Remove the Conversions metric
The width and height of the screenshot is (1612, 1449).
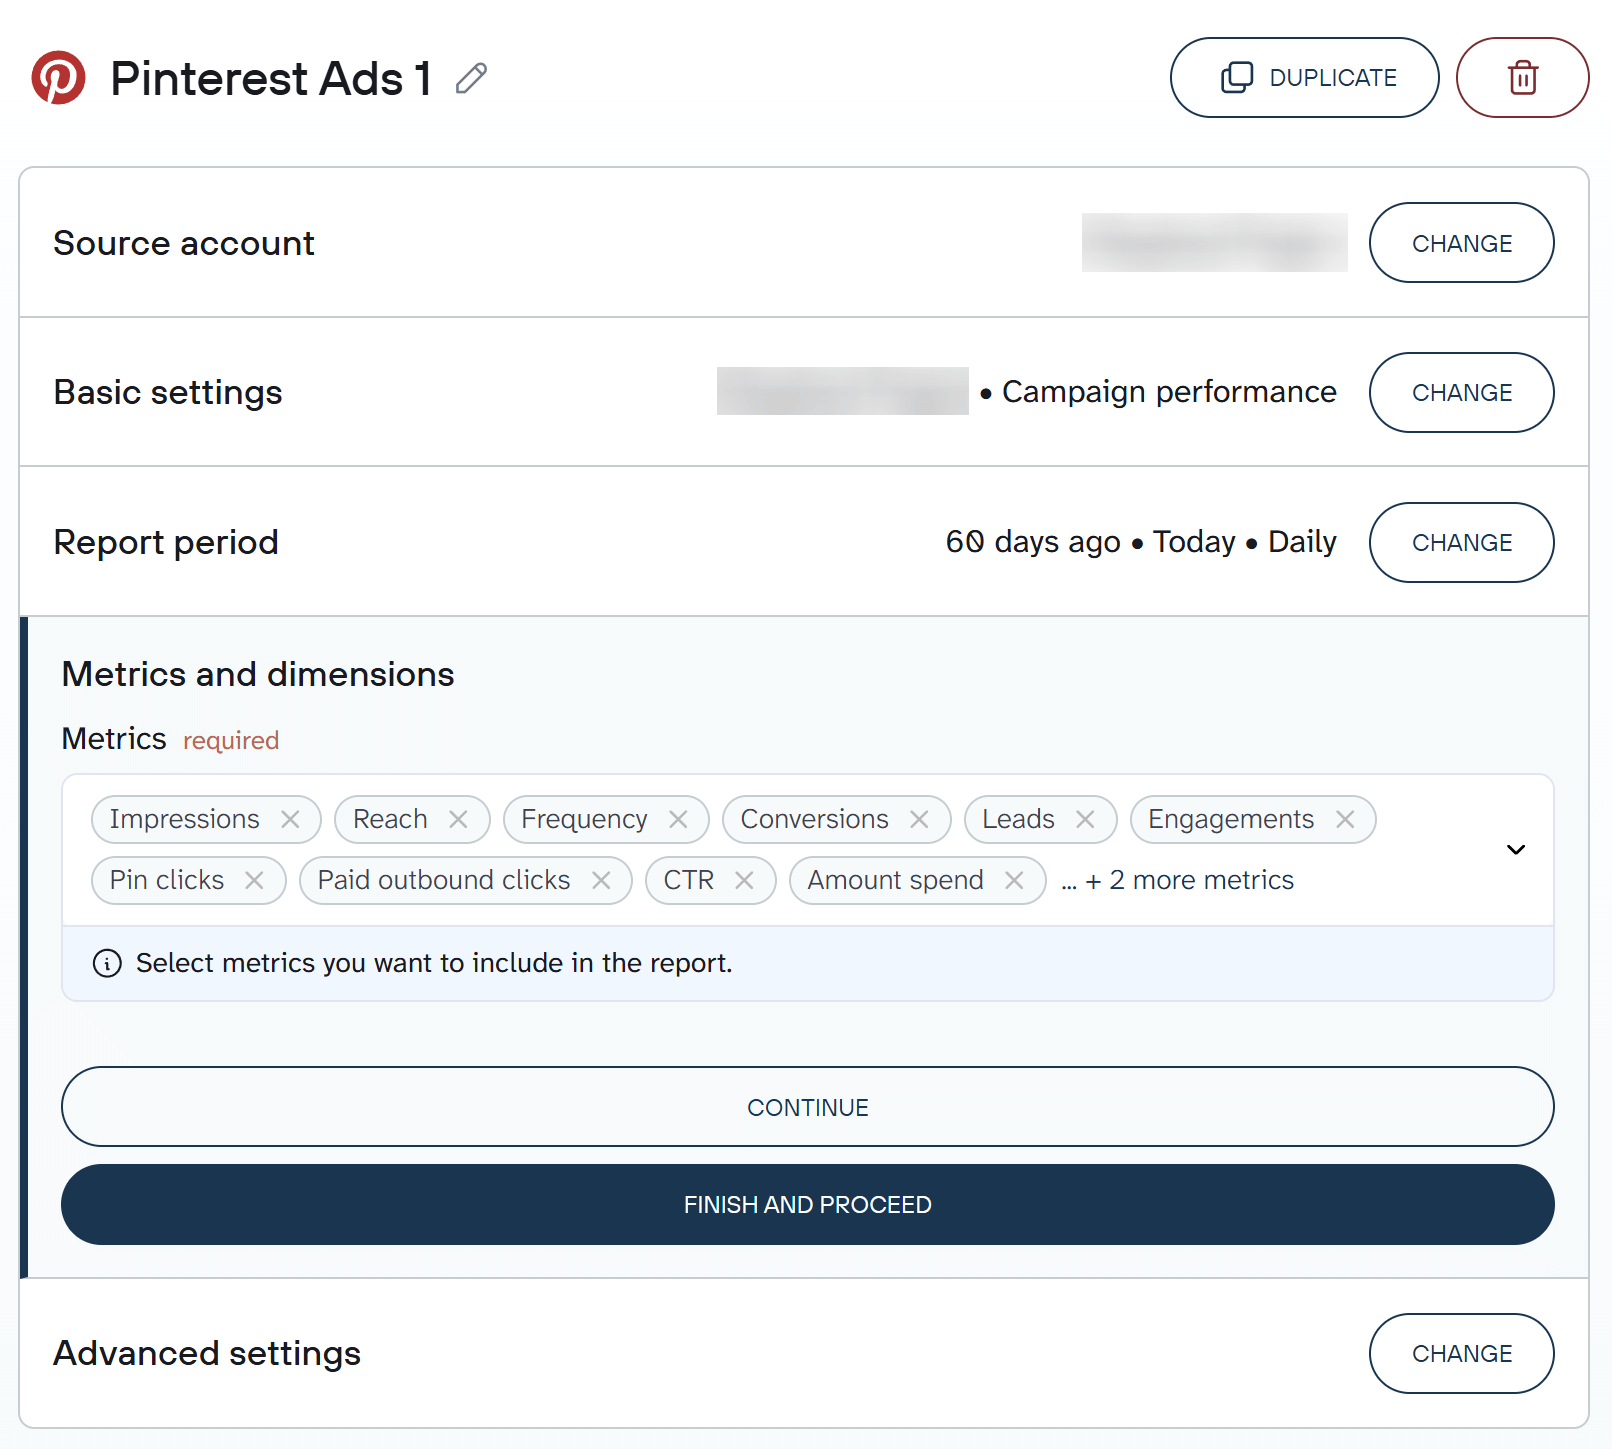(x=919, y=819)
